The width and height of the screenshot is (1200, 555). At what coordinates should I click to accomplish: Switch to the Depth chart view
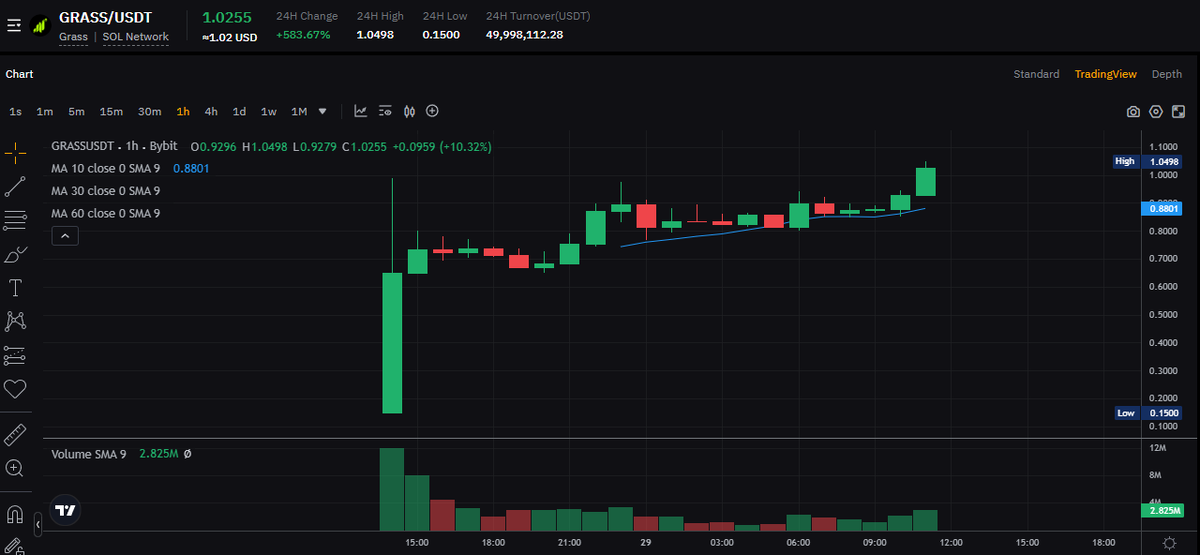pyautogui.click(x=1167, y=74)
